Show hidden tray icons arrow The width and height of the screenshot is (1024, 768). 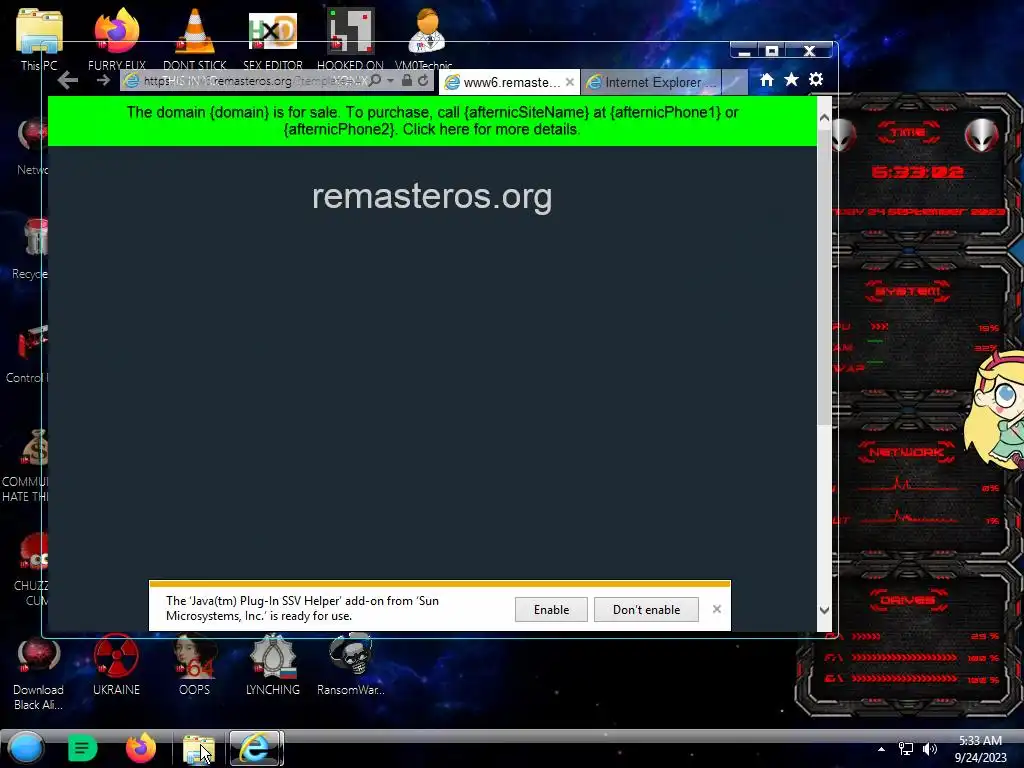tap(882, 749)
